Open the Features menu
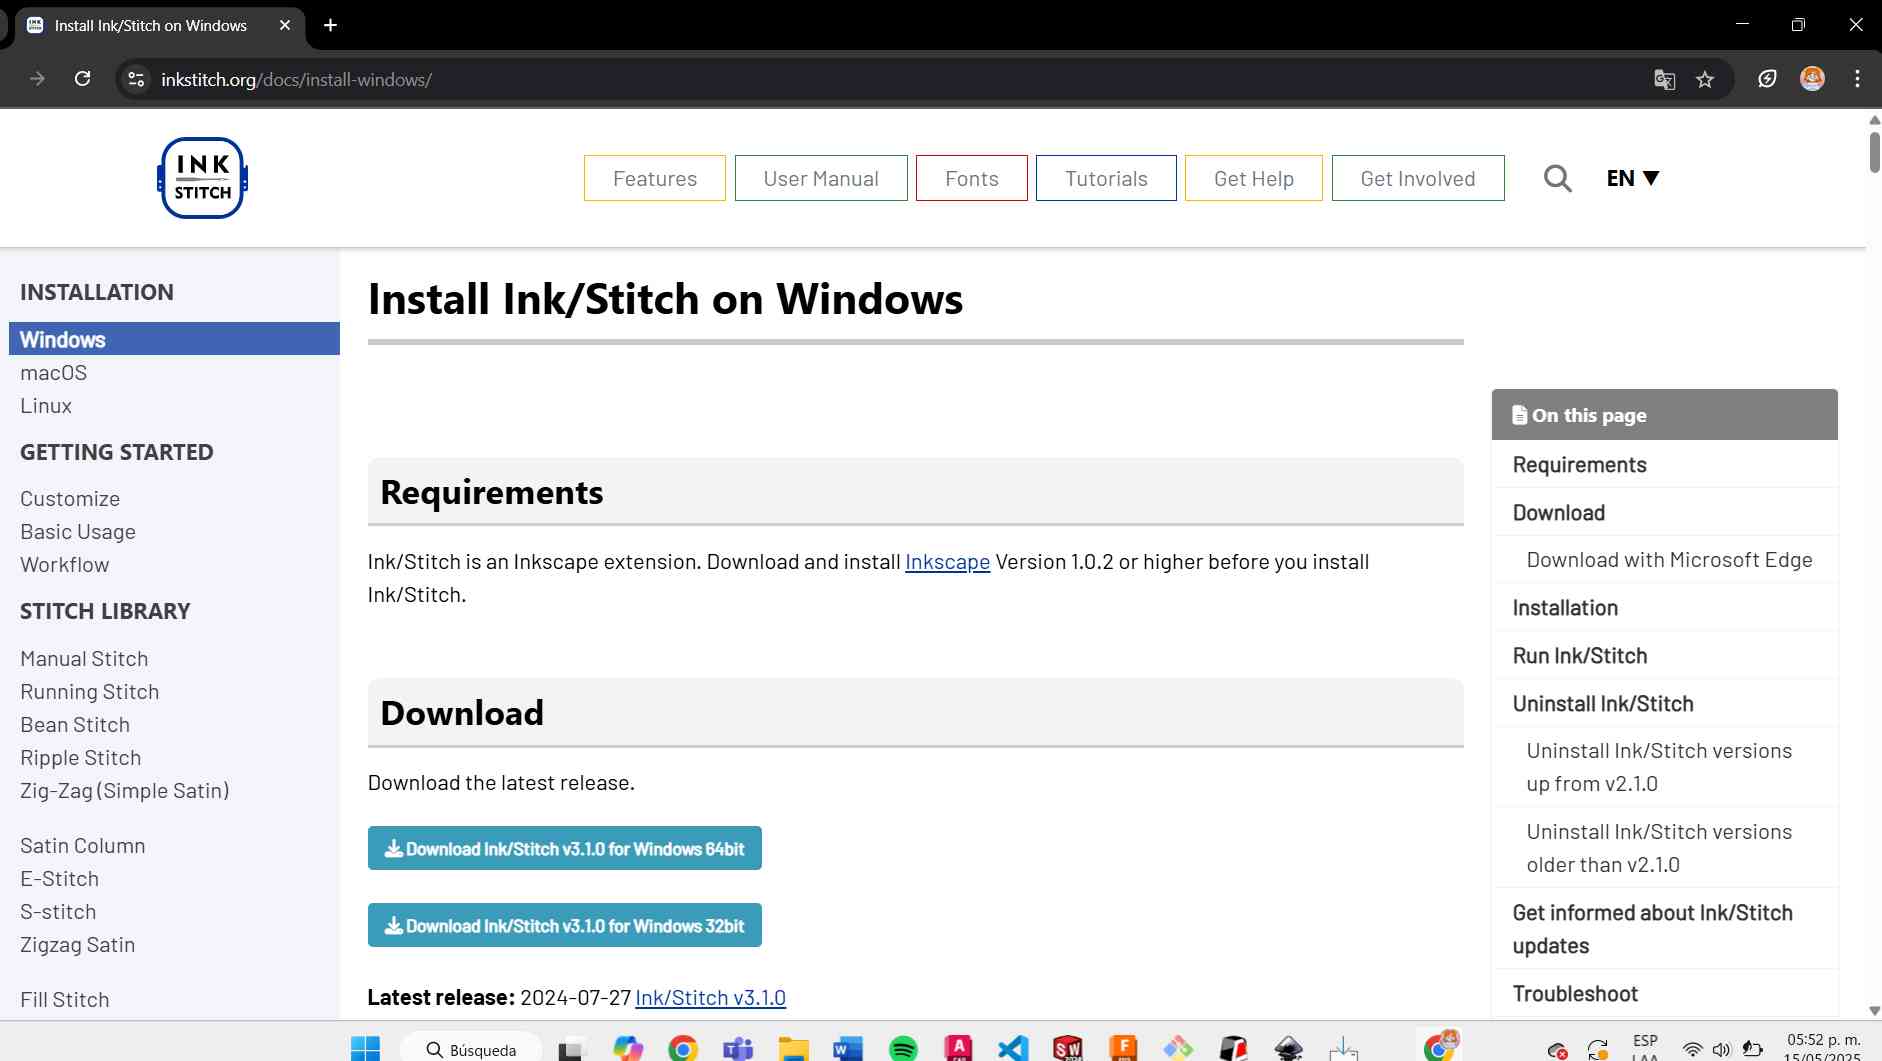 click(655, 178)
